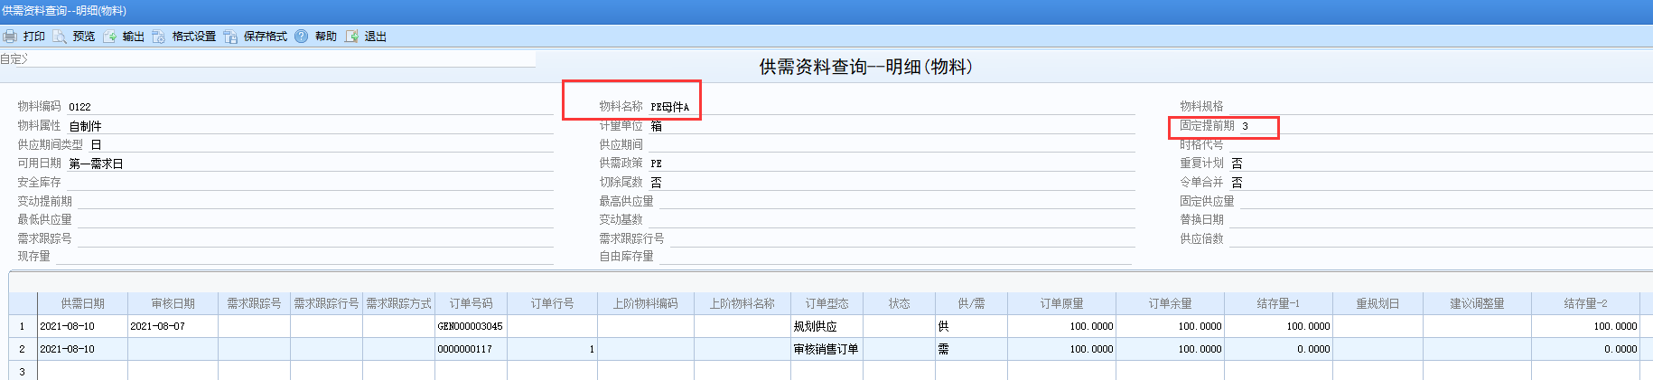The image size is (1653, 380).
Task: Click the Export (输出) toolbar icon
Action: [x=110, y=36]
